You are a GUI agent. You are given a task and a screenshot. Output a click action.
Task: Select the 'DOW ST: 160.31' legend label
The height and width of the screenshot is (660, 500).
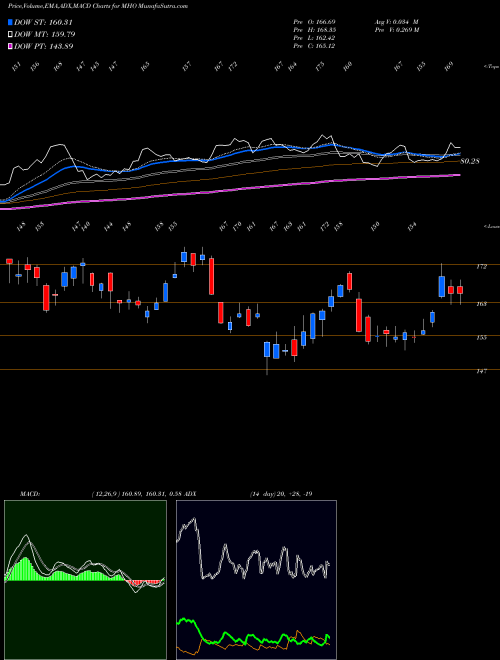click(x=44, y=22)
